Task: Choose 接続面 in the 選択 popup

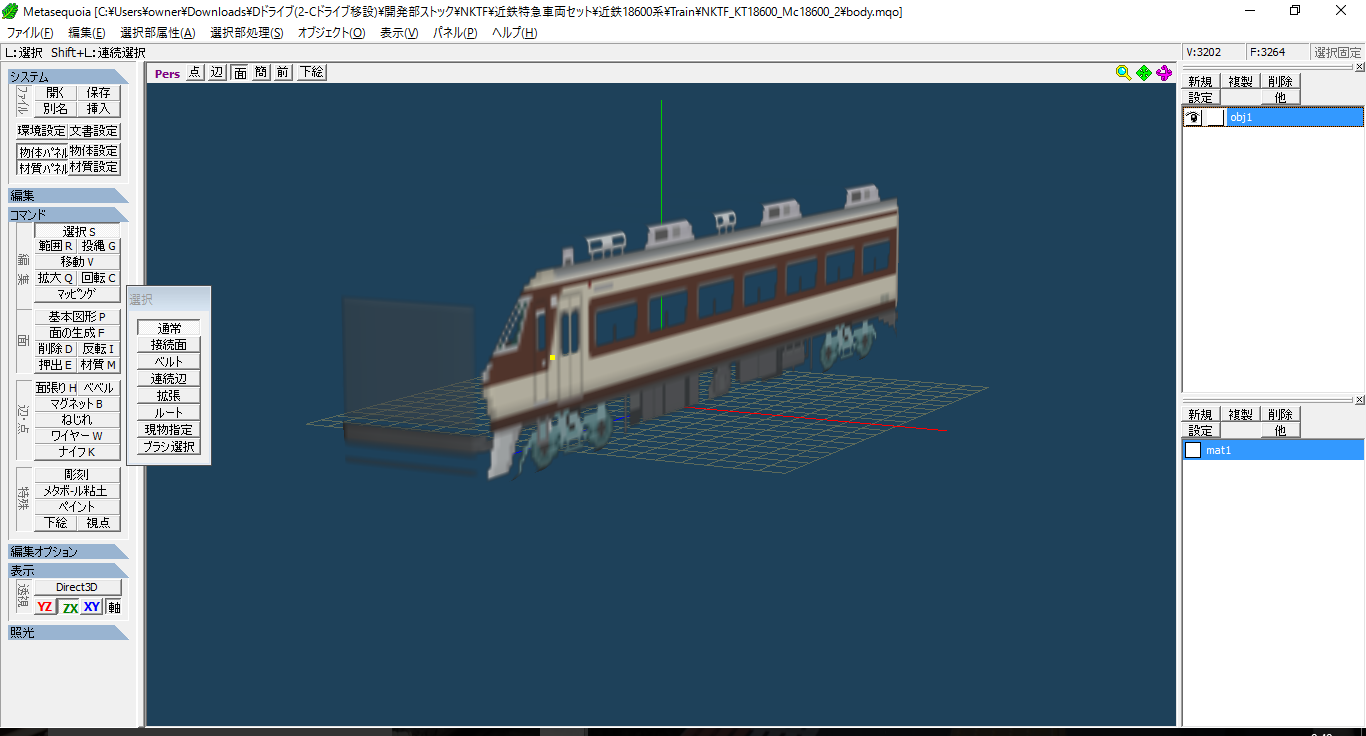Action: click(x=169, y=344)
